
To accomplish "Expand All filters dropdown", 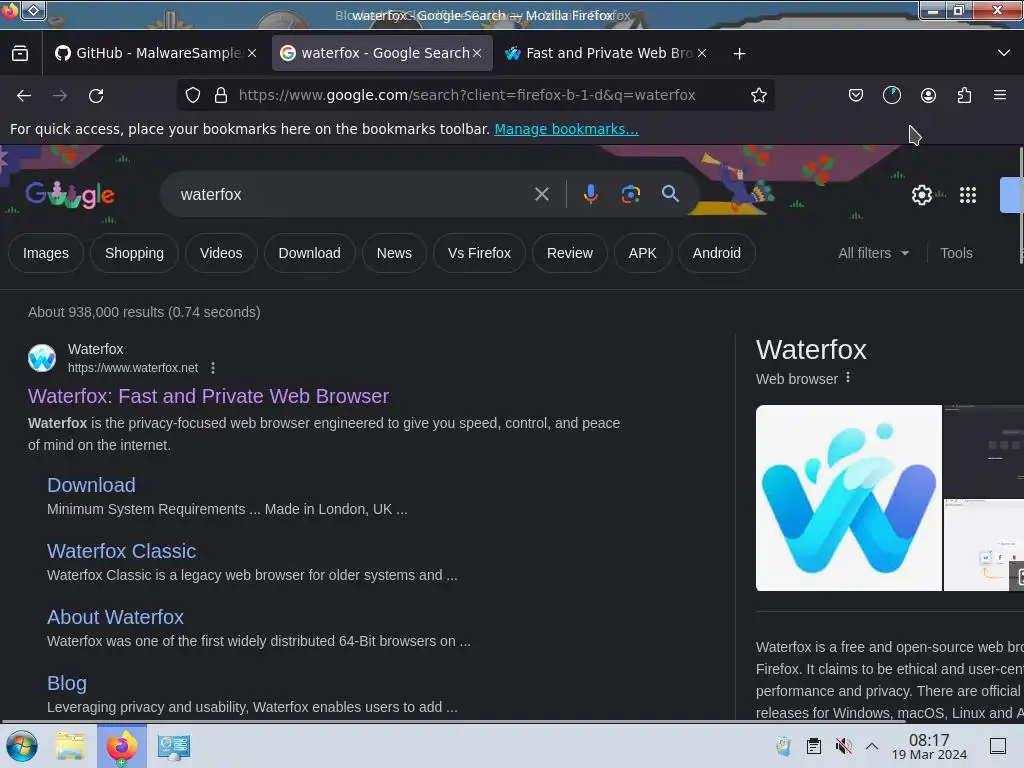I will pyautogui.click(x=873, y=253).
